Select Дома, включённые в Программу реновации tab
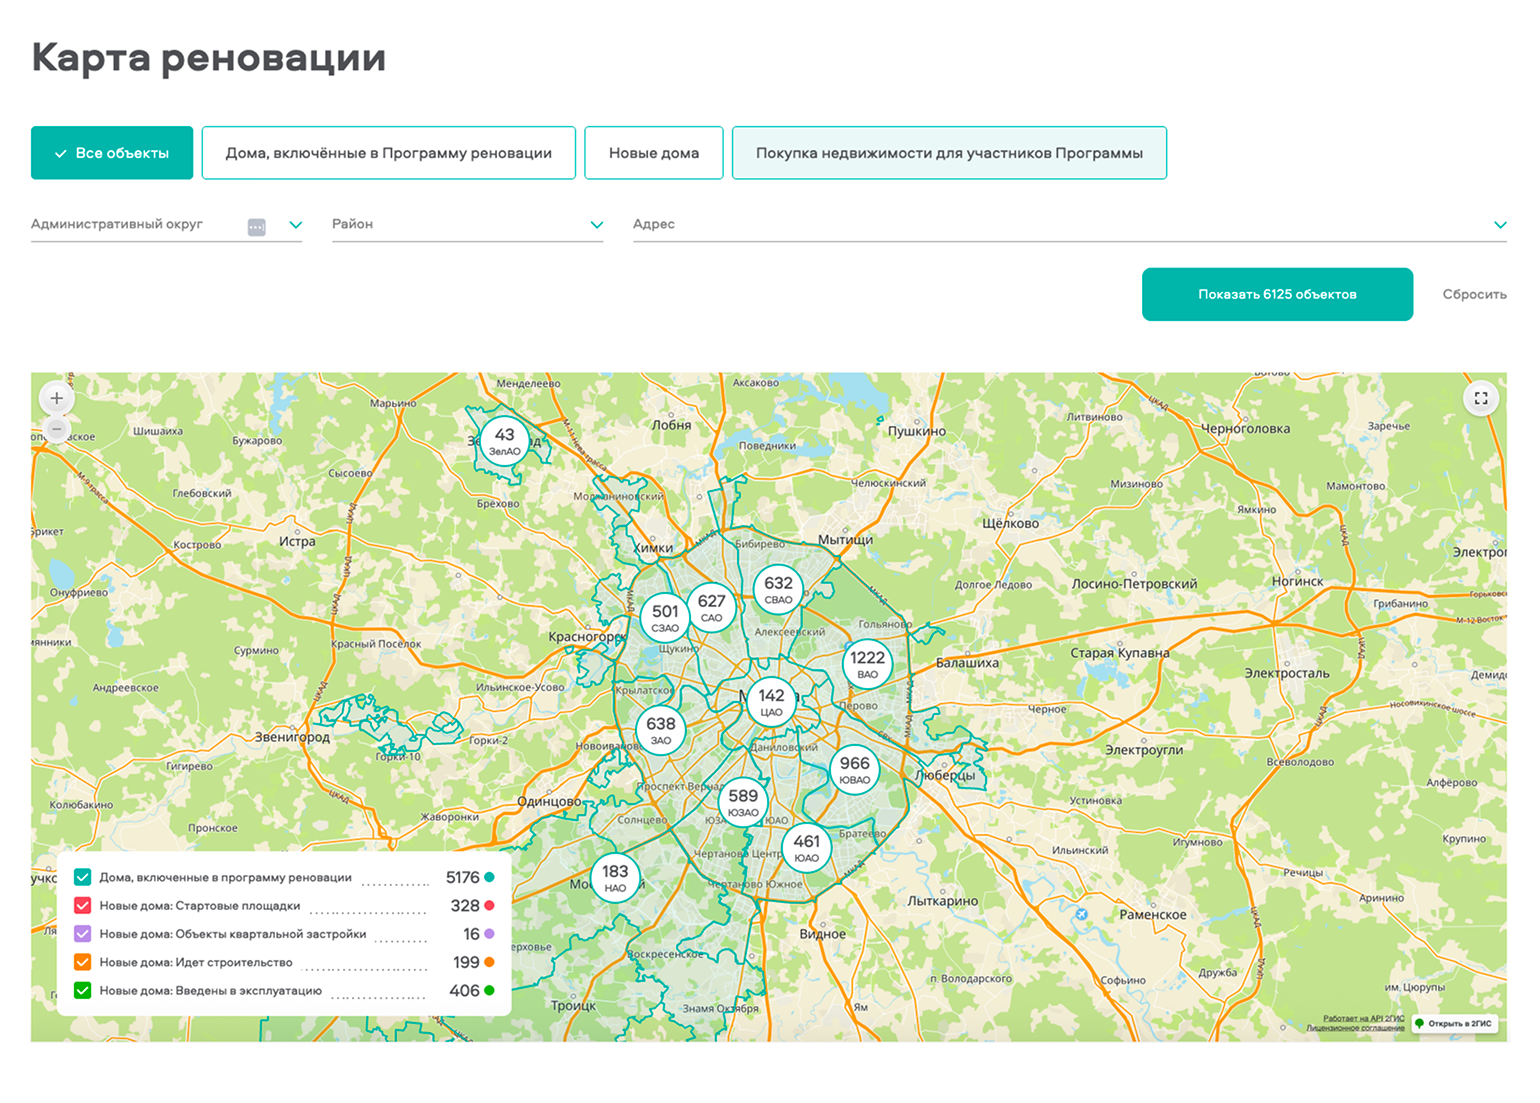 point(388,152)
